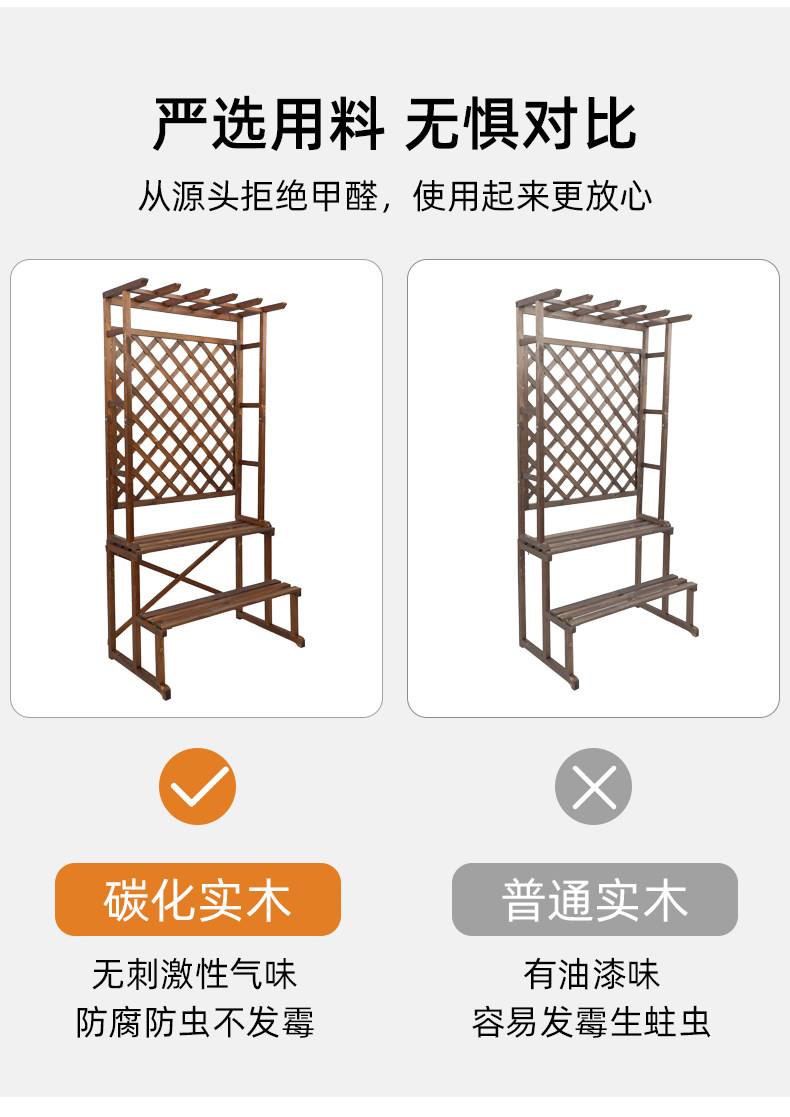Select the orange 碳化实木 label button
Viewport: 790px width, 1117px height.
198,899
